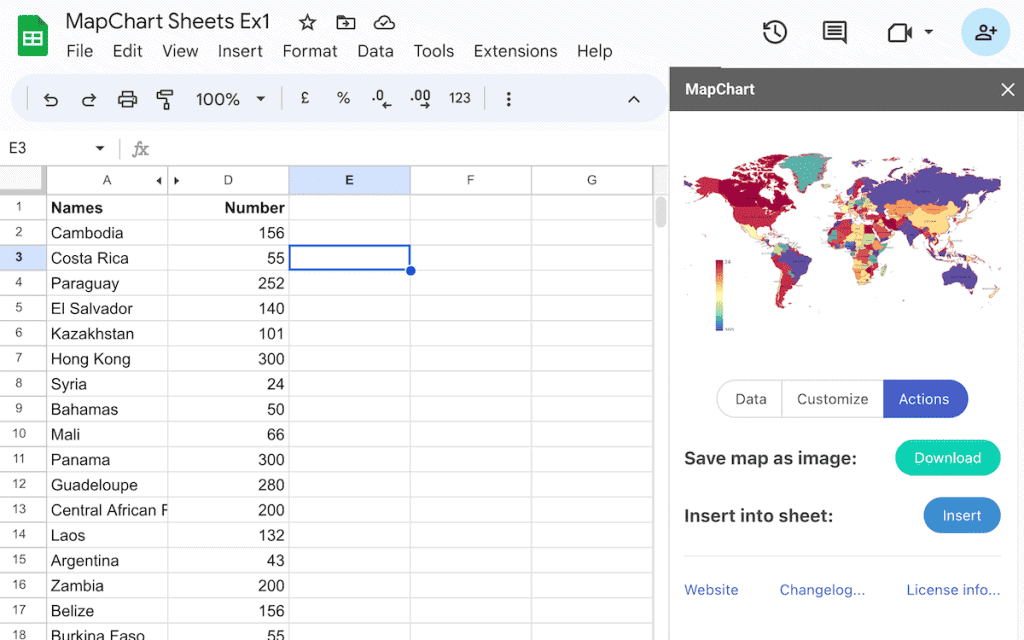Open the comments icon
Viewport: 1024px width, 640px height.
coord(835,32)
